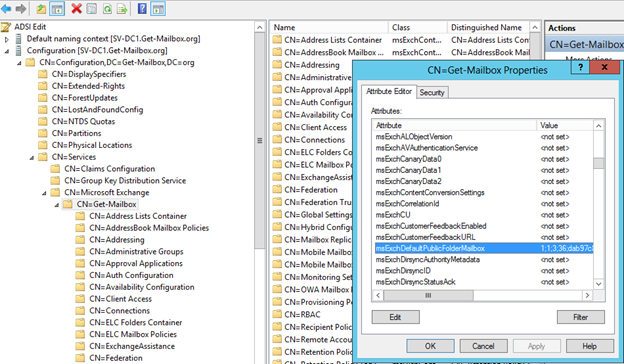This screenshot has width=624, height=364.
Task: Select CN=AddressBook Mailbox Policies in tree
Action: [x=149, y=228]
